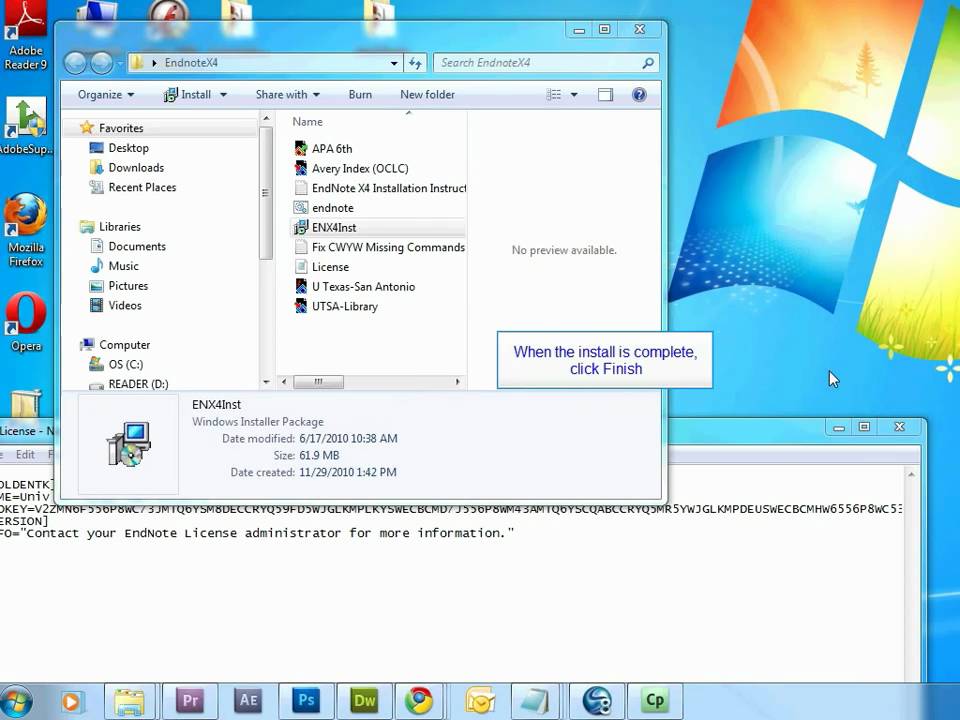Launch Adobe Captivate from taskbar
Viewport: 960px width, 720px height.
pos(654,701)
